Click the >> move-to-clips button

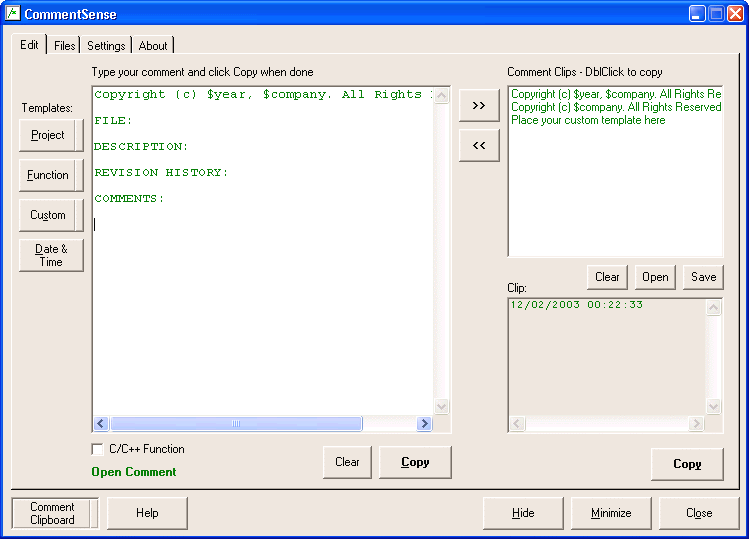(x=479, y=106)
